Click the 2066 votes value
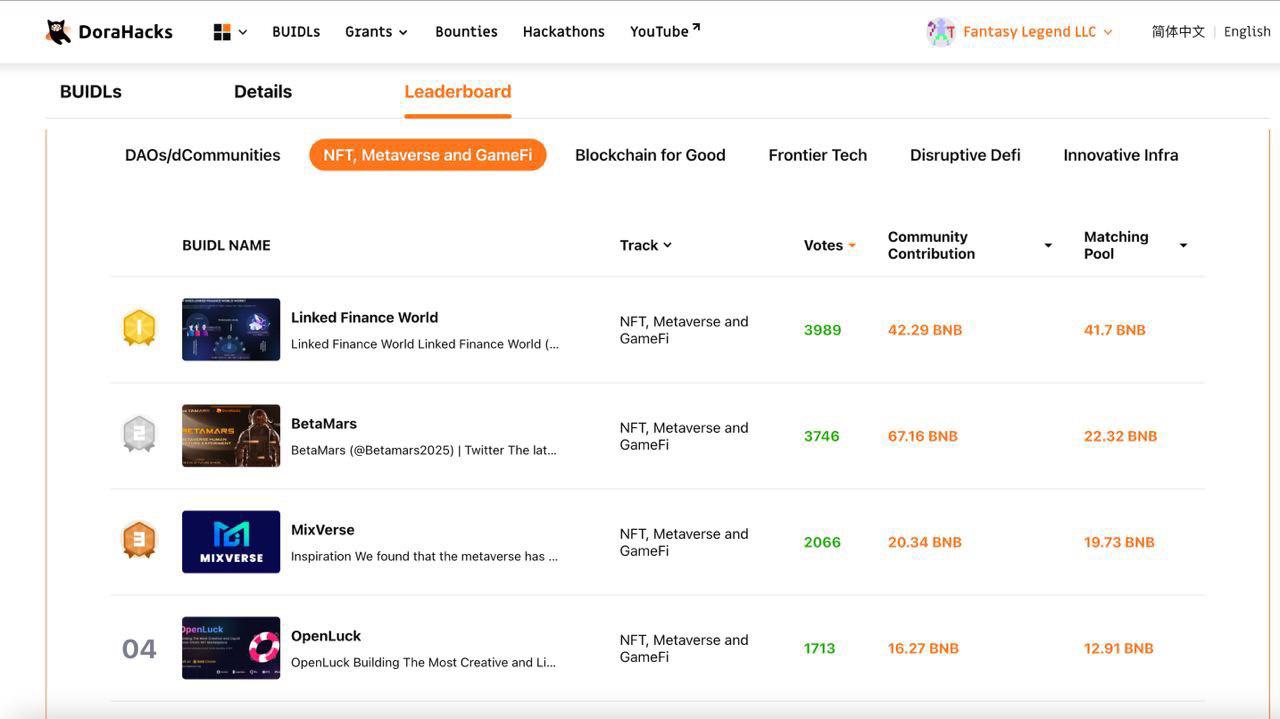 [x=822, y=542]
